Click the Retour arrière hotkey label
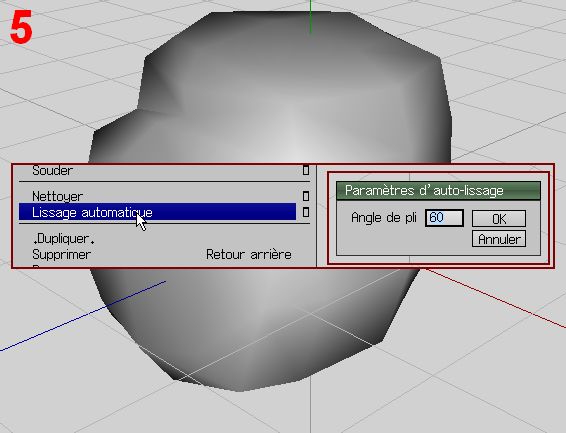This screenshot has width=566, height=433. (249, 254)
